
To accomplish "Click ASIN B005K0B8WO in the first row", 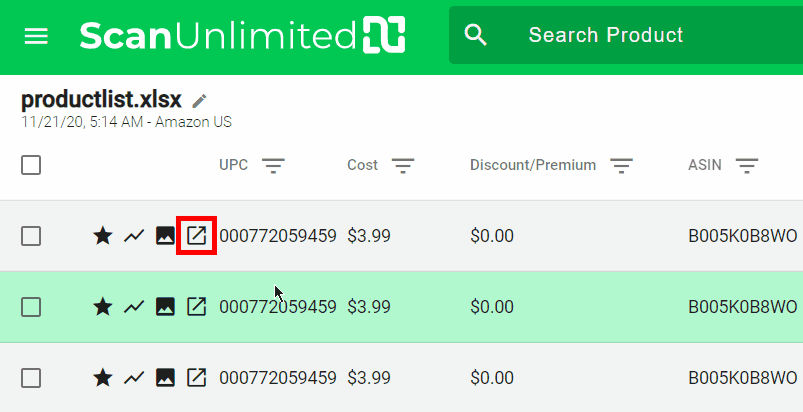I will (742, 236).
